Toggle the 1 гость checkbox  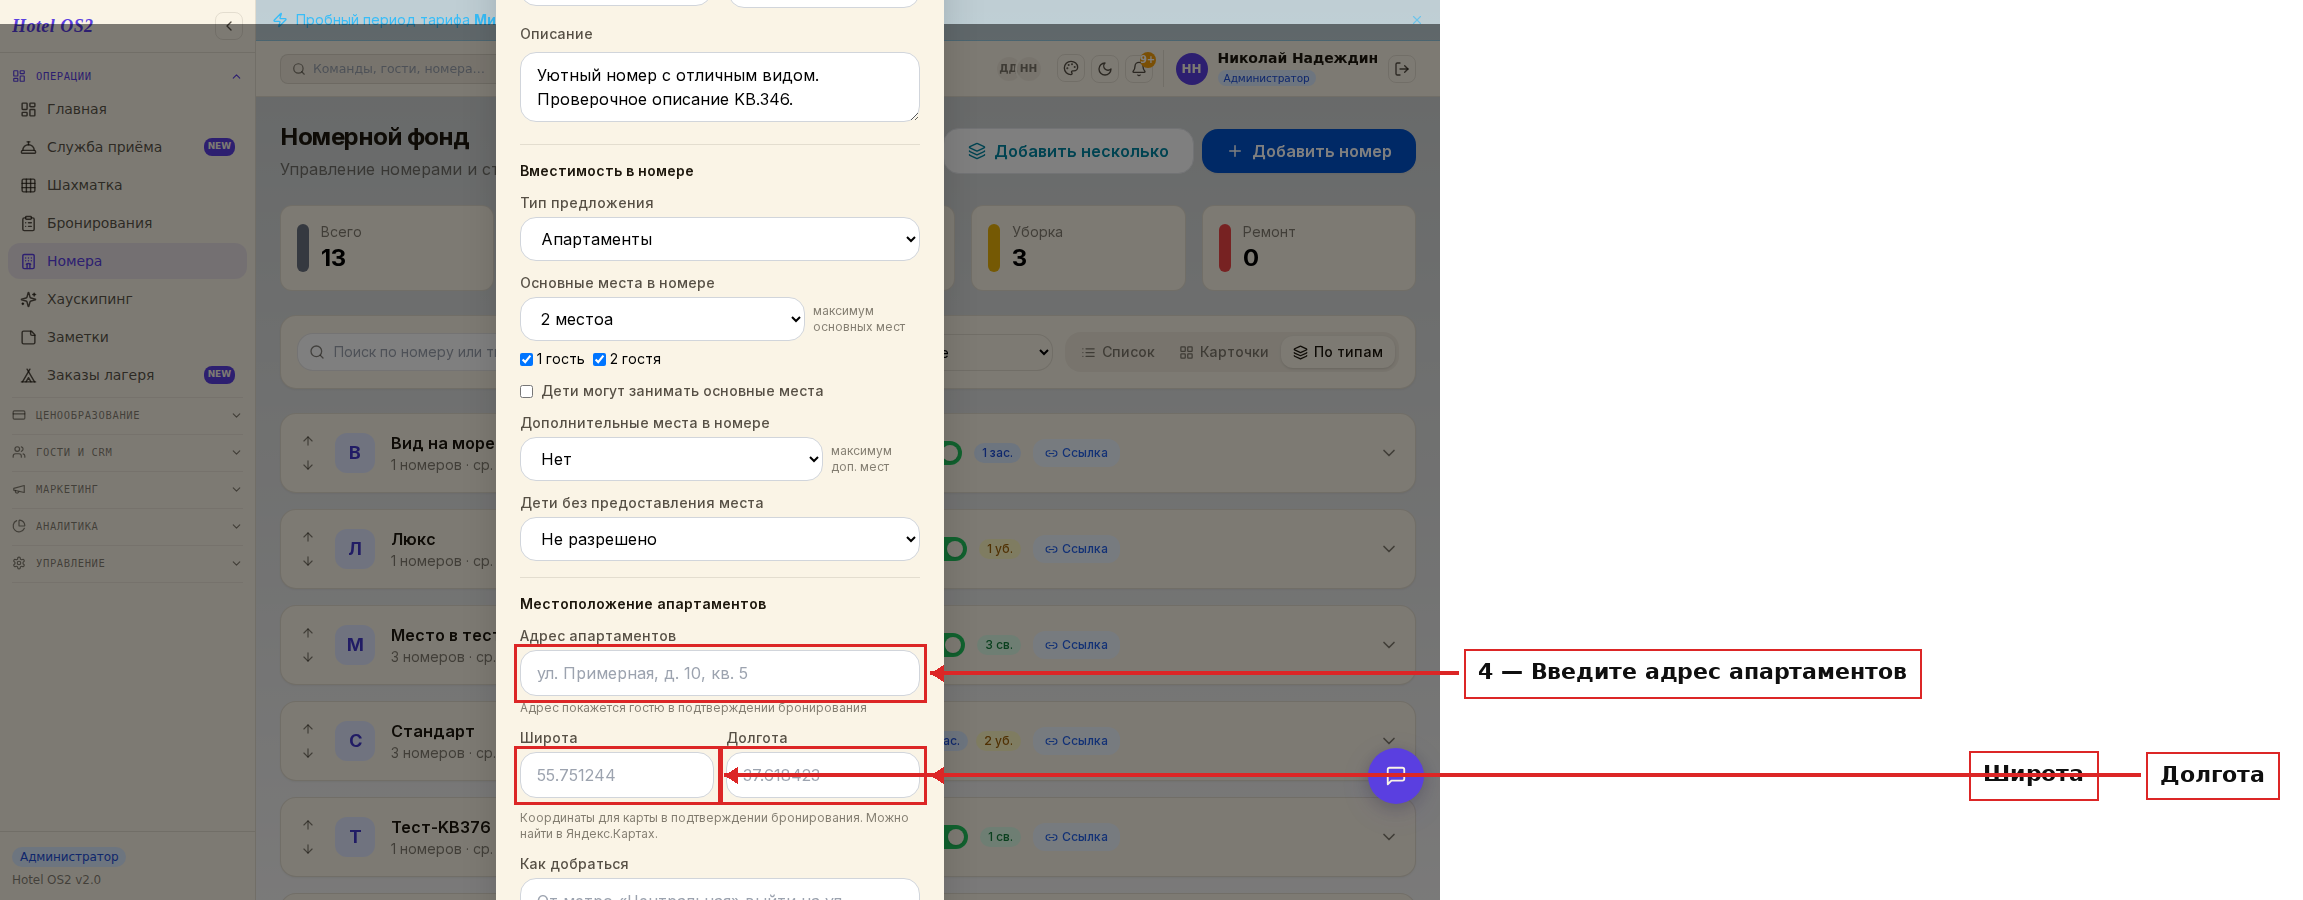(526, 359)
